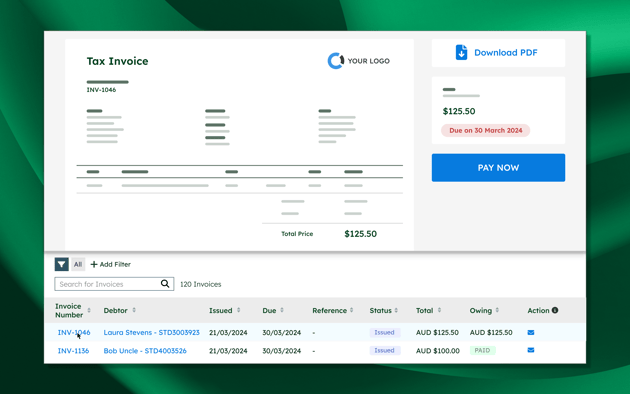630x394 pixels.
Task: Select the All filter tab
Action: (x=78, y=264)
